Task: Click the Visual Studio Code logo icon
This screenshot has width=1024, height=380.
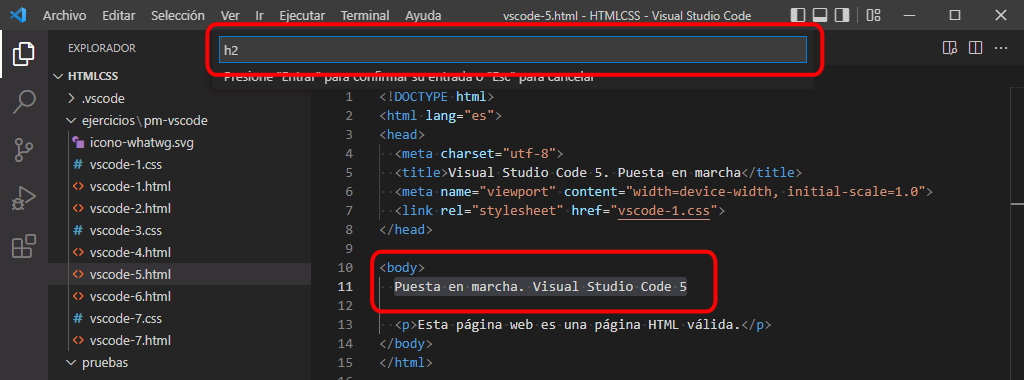Action: (18, 15)
